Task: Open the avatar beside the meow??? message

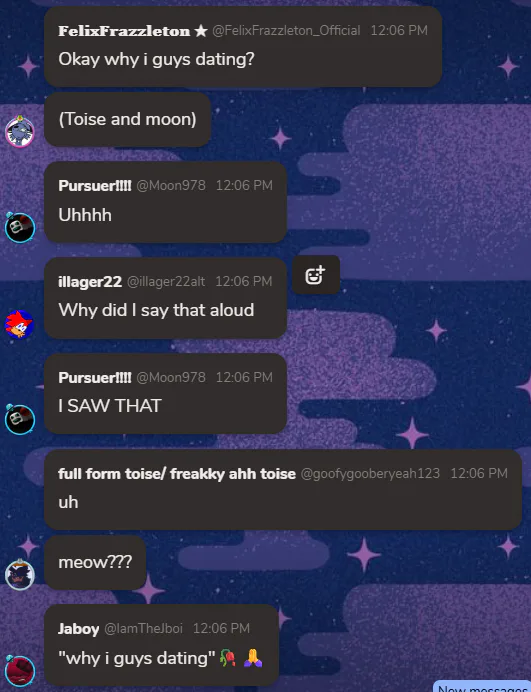Action: point(19,574)
